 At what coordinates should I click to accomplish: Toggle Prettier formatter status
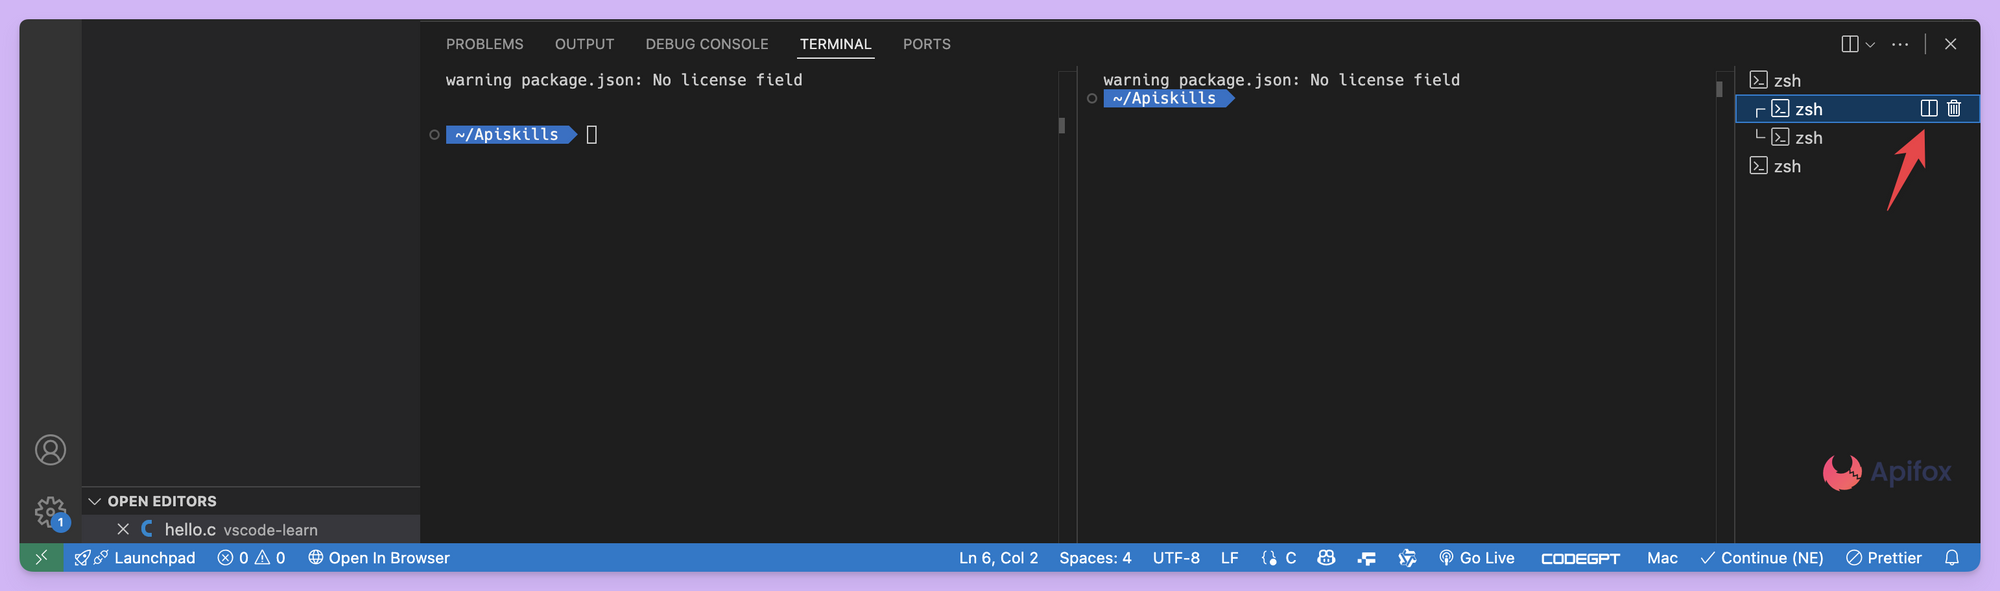coord(1883,558)
